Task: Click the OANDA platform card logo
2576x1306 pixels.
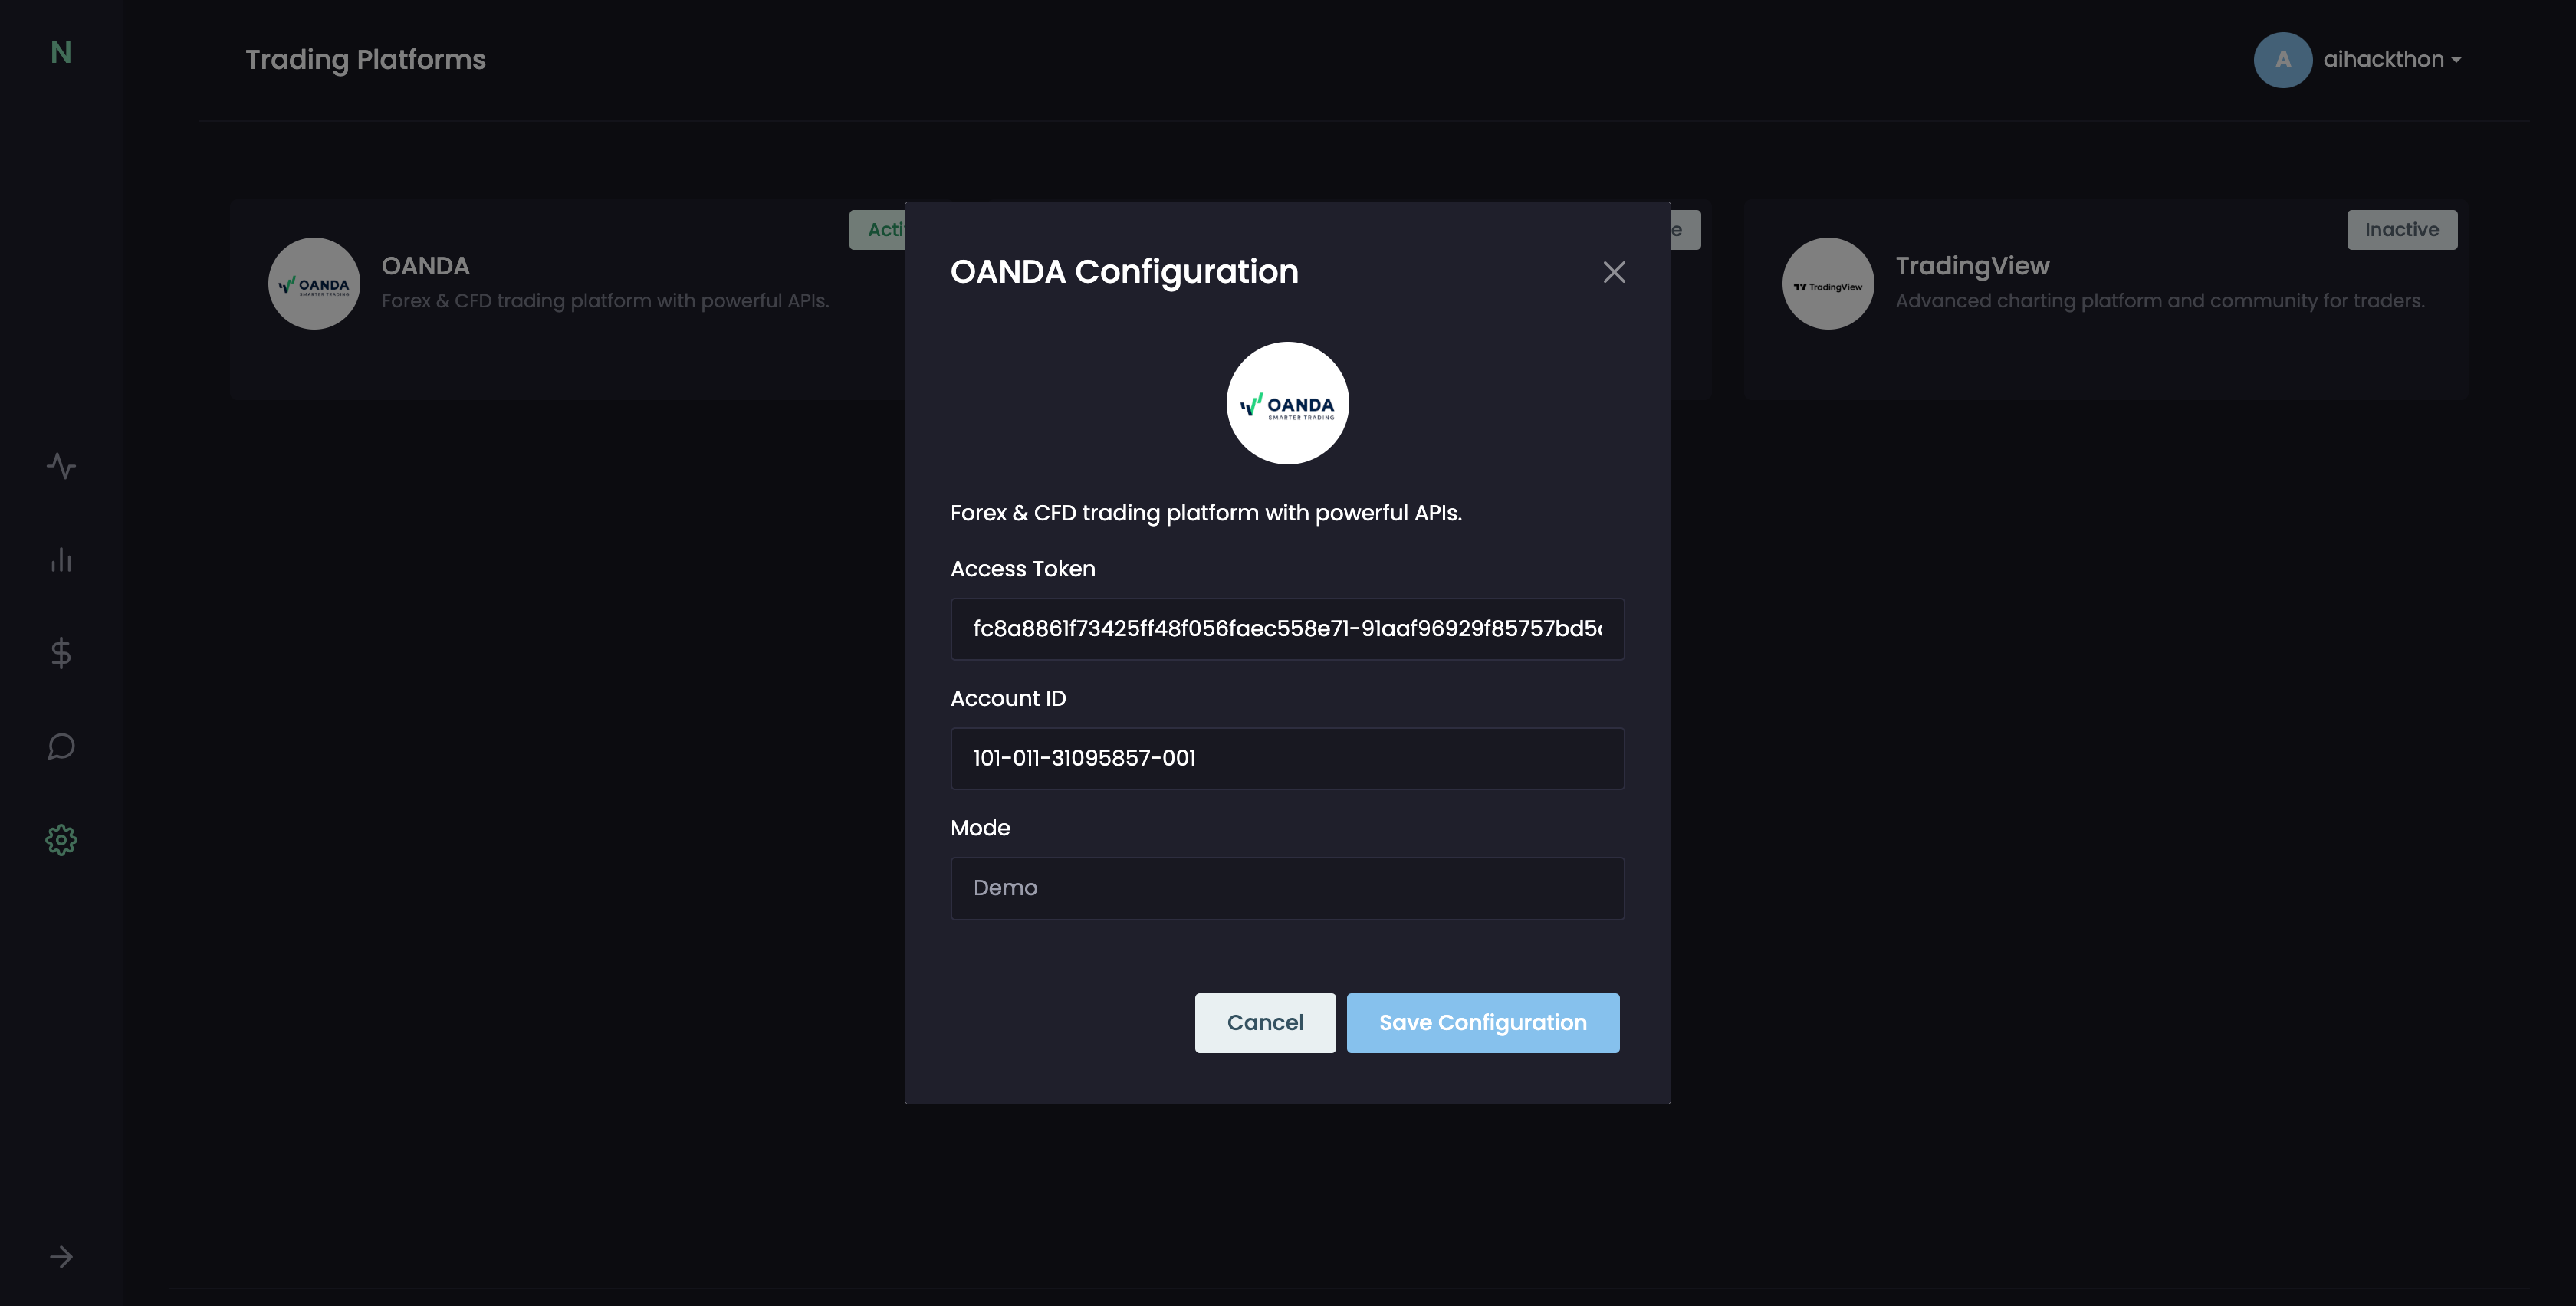Action: [x=314, y=284]
